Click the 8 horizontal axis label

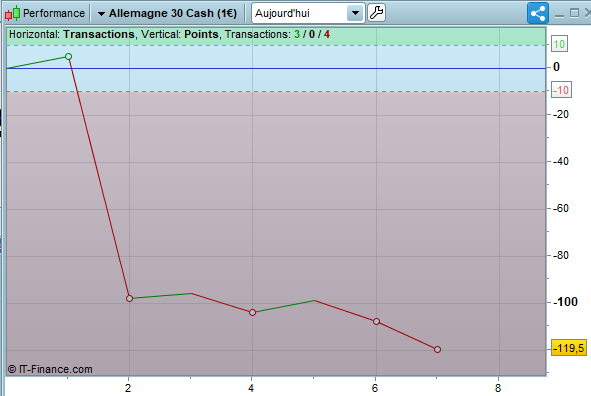coord(498,388)
